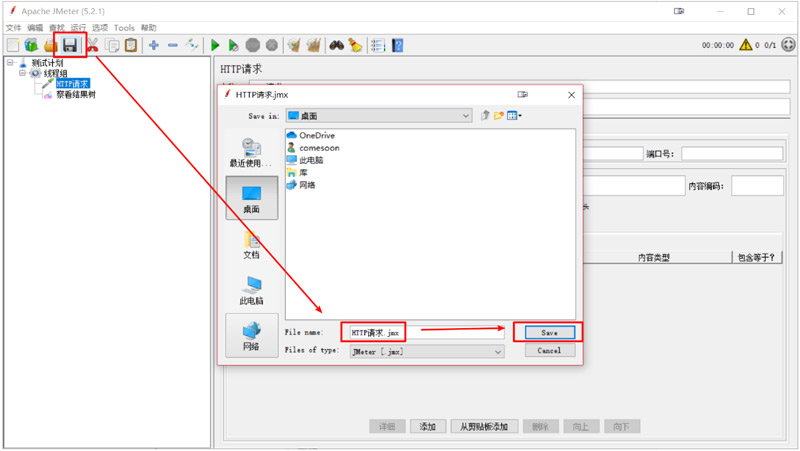This screenshot has height=451, width=800.
Task: Click the Save floppy disk icon
Action: point(70,45)
